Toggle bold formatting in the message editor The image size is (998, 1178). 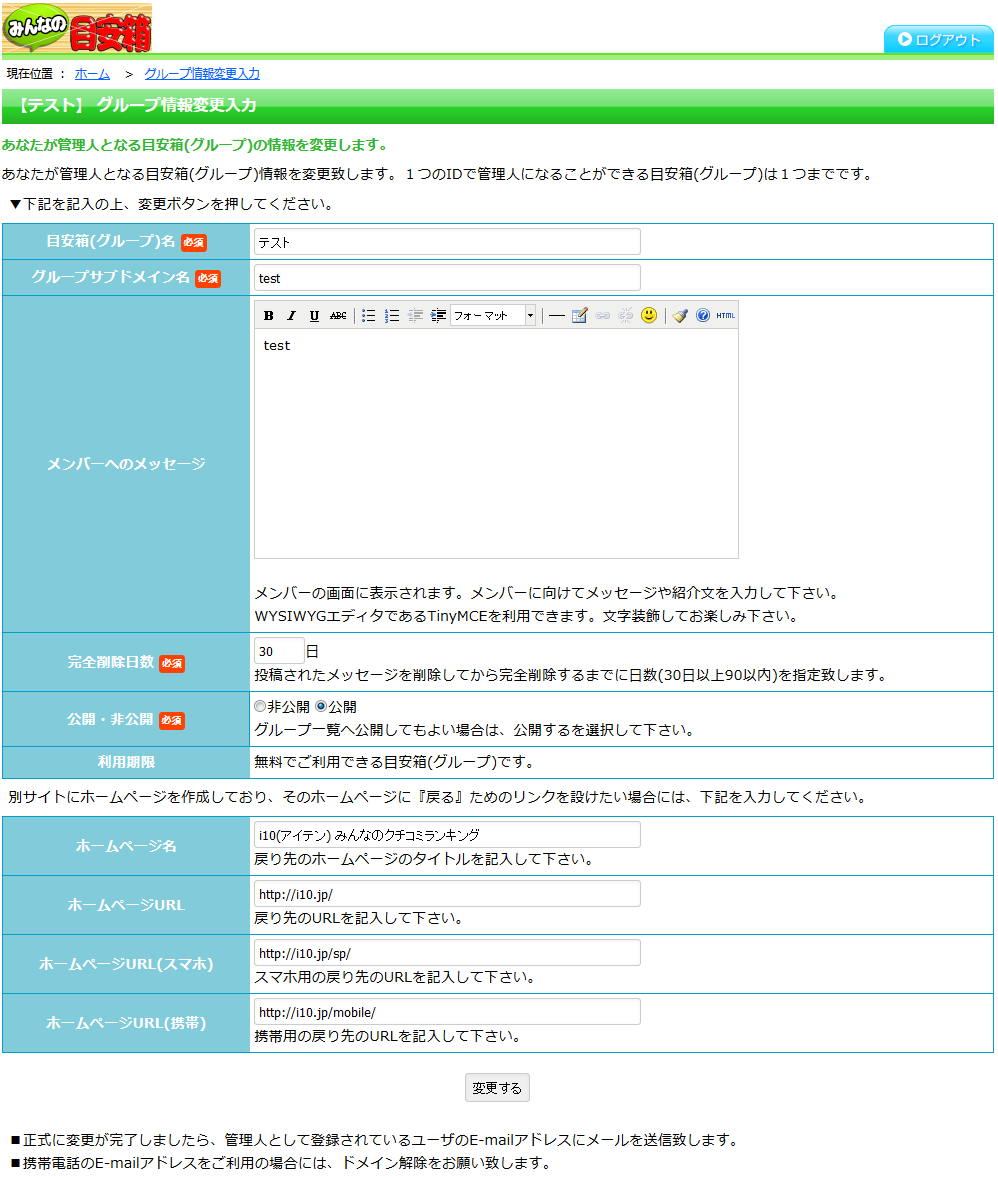[269, 315]
